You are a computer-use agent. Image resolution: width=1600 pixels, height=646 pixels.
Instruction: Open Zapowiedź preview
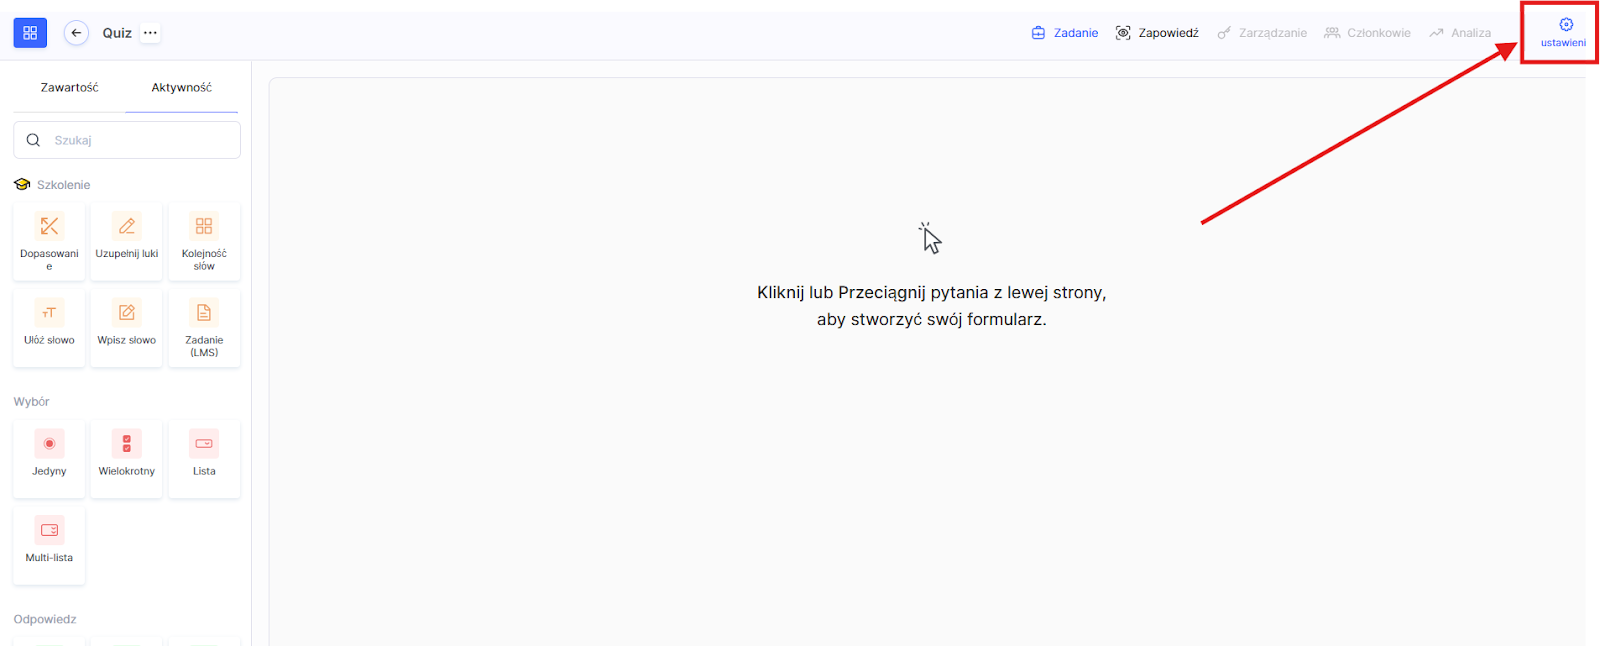coord(1157,33)
